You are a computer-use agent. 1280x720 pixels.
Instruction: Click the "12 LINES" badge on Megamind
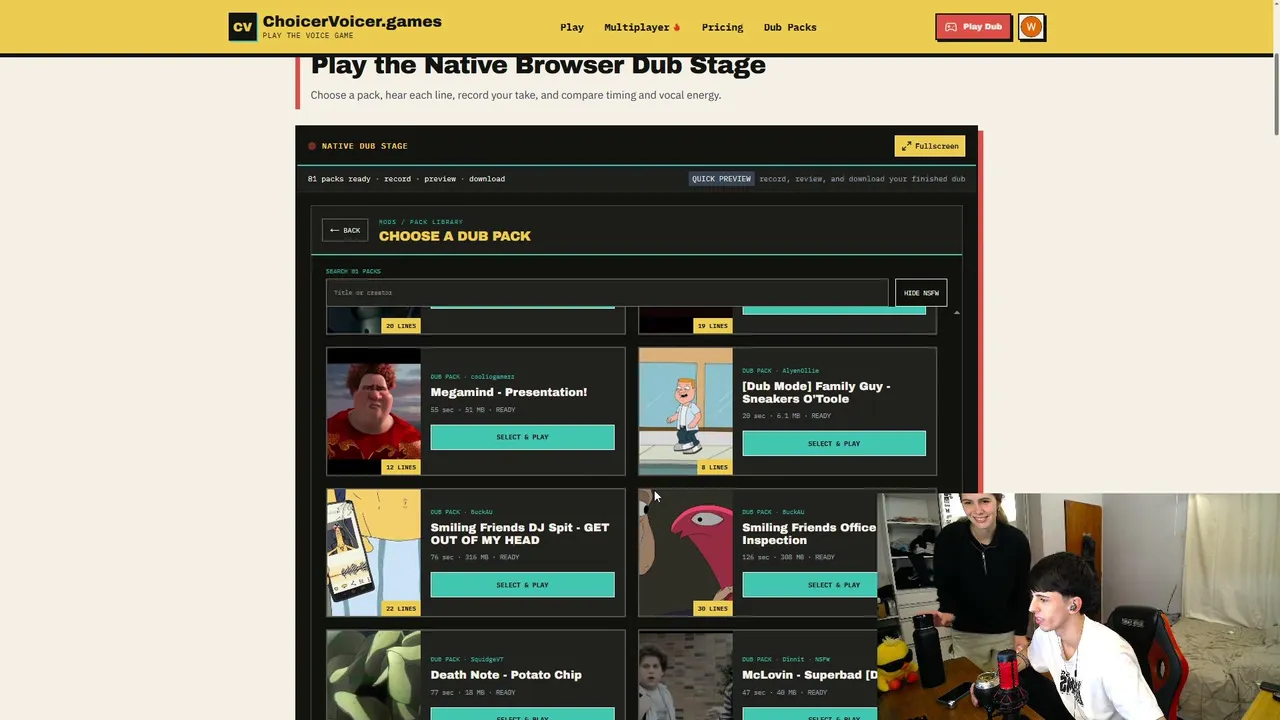tap(400, 467)
